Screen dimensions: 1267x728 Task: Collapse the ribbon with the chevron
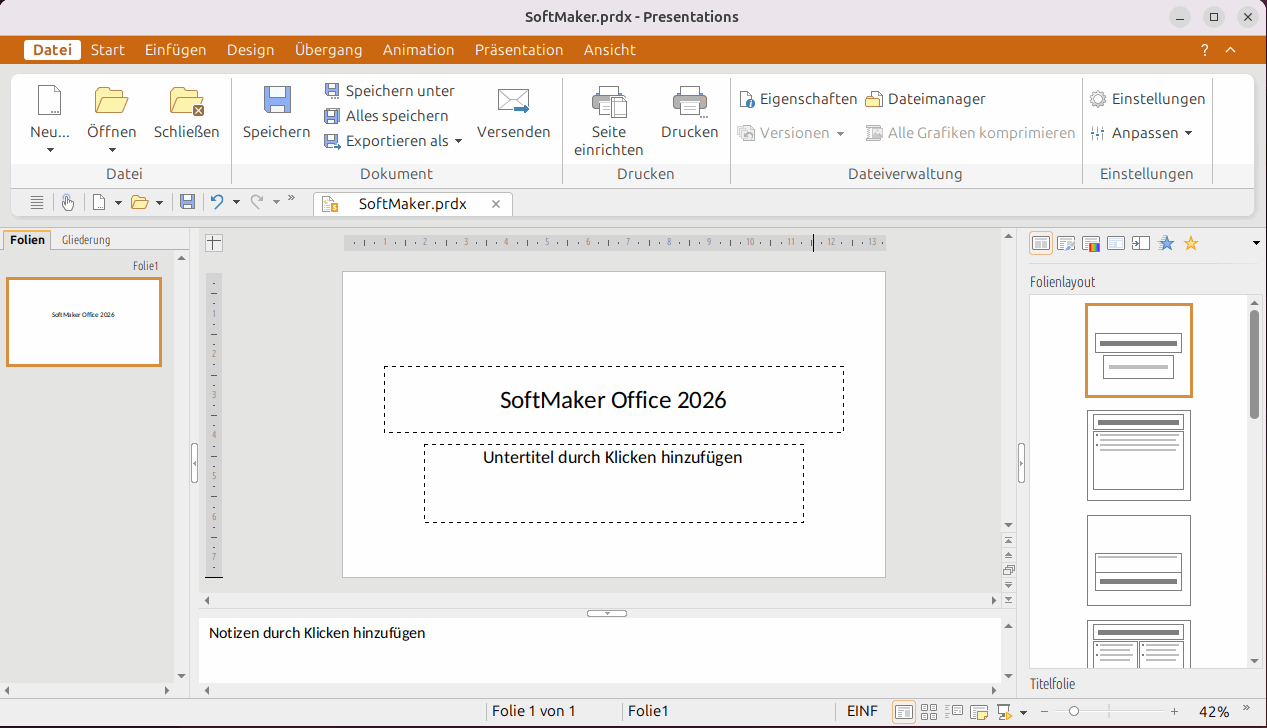[1231, 50]
